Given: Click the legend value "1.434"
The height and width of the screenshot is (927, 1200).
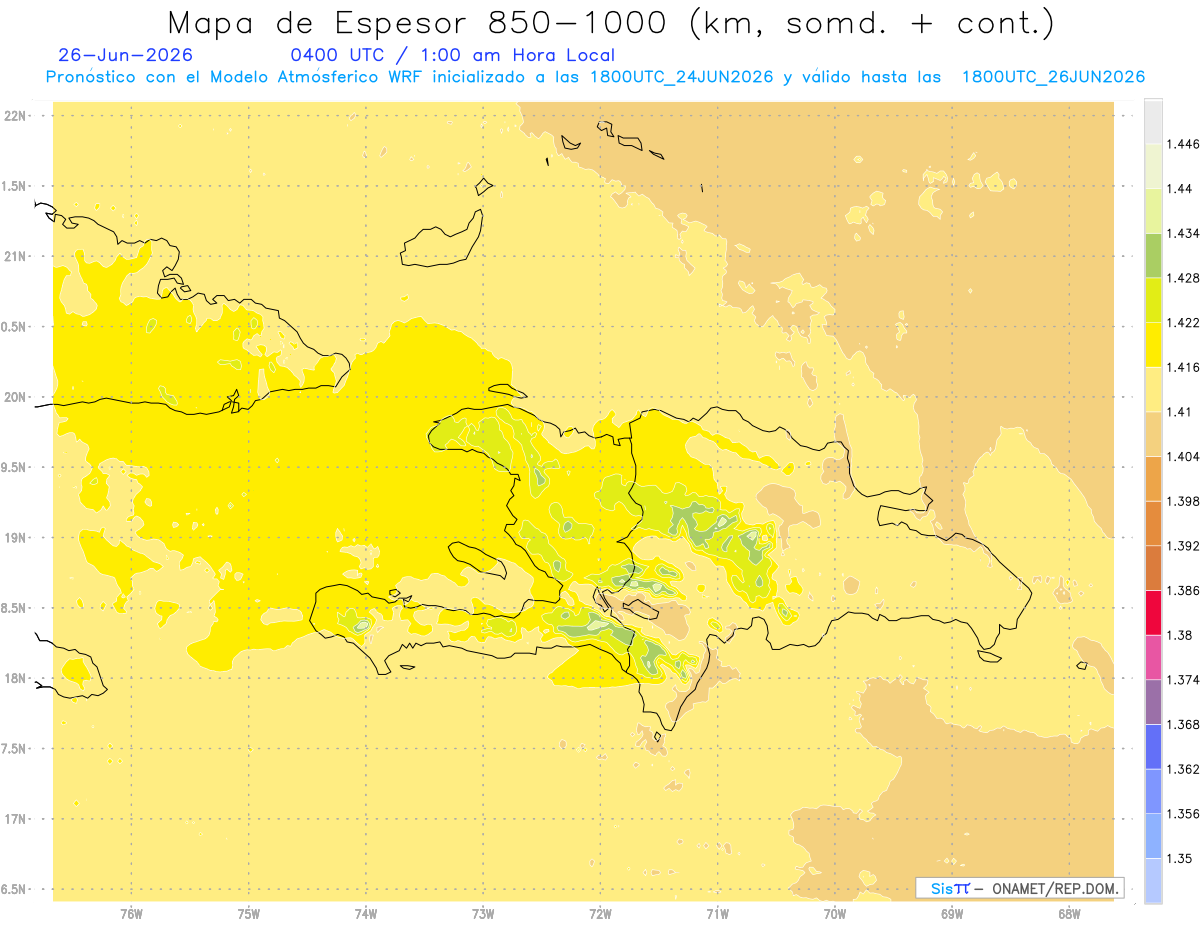Looking at the screenshot, I should pos(1183,233).
